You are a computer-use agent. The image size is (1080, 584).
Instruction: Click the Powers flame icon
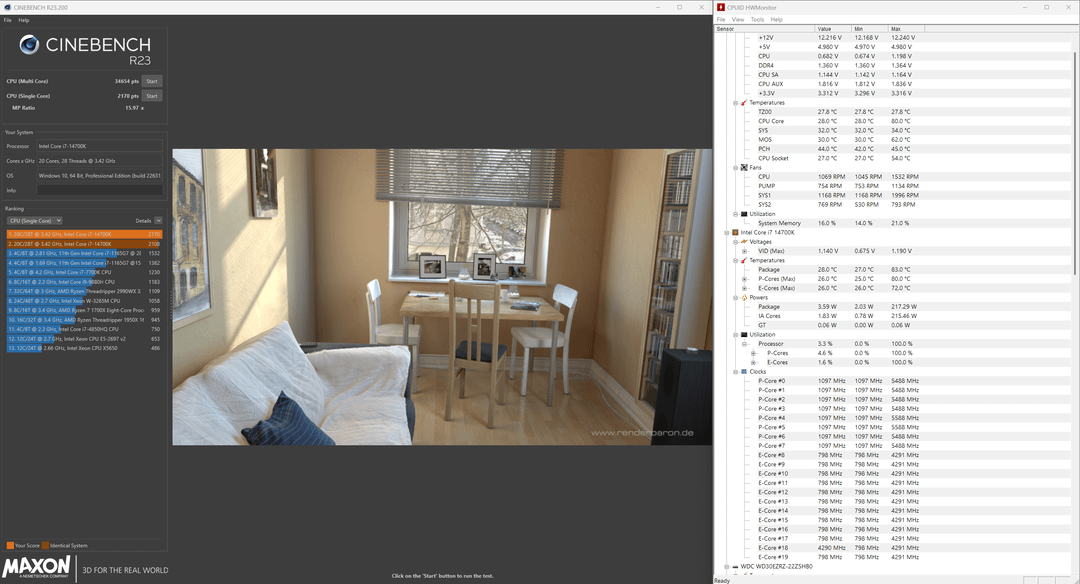point(744,298)
